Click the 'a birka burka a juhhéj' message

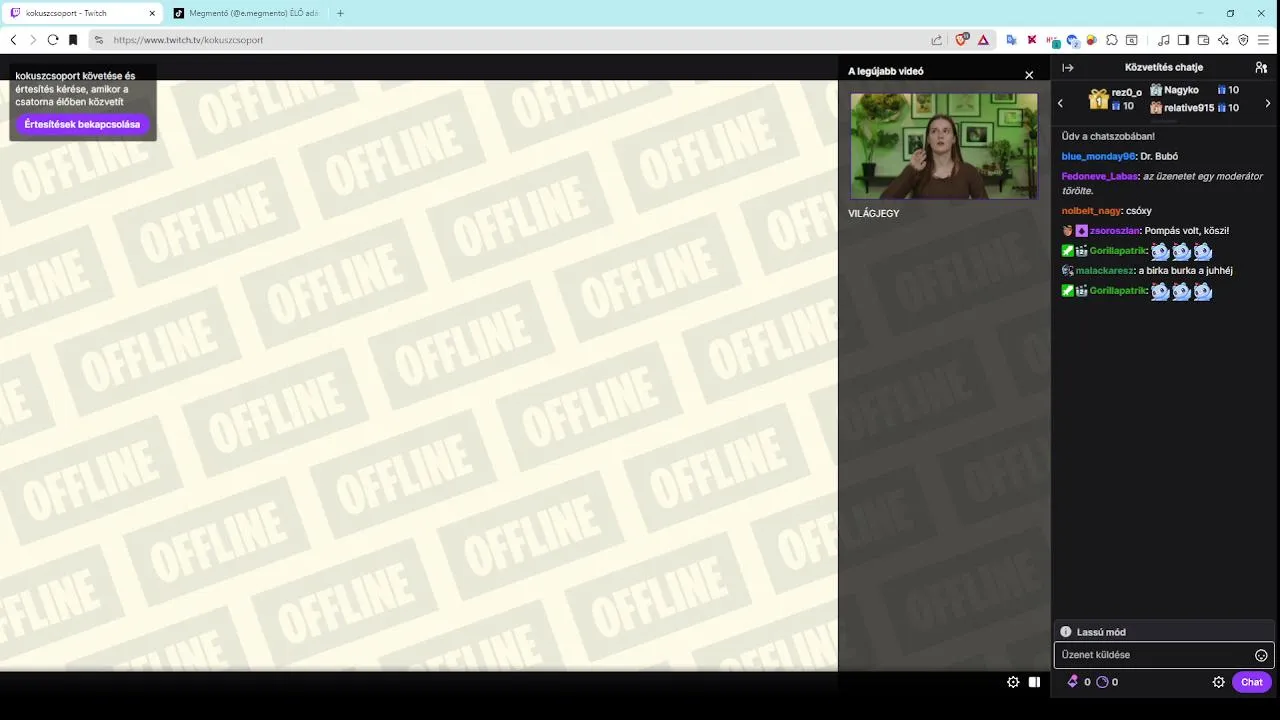(x=1185, y=270)
